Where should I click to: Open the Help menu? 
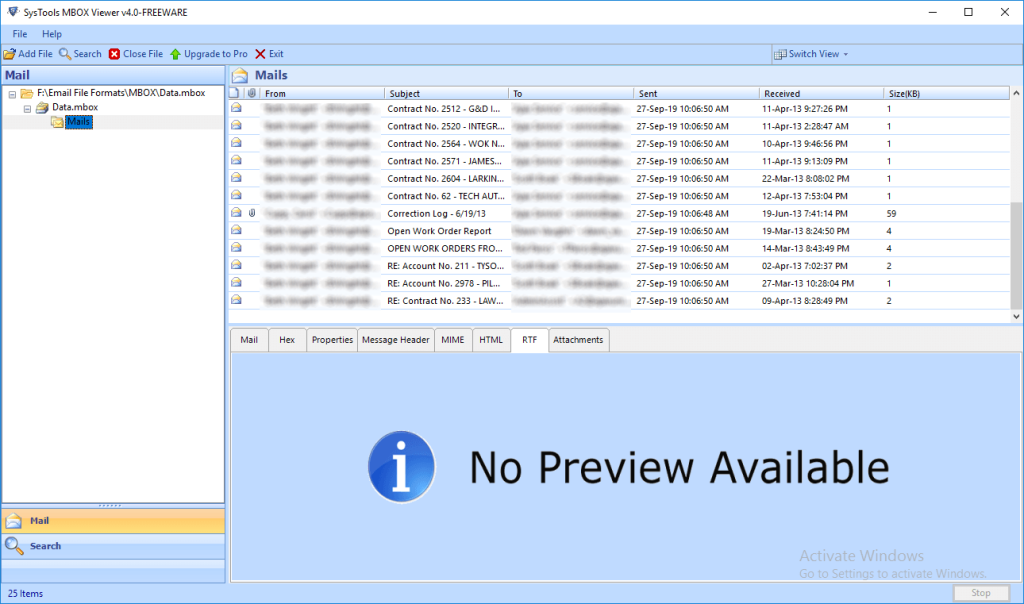pos(52,34)
